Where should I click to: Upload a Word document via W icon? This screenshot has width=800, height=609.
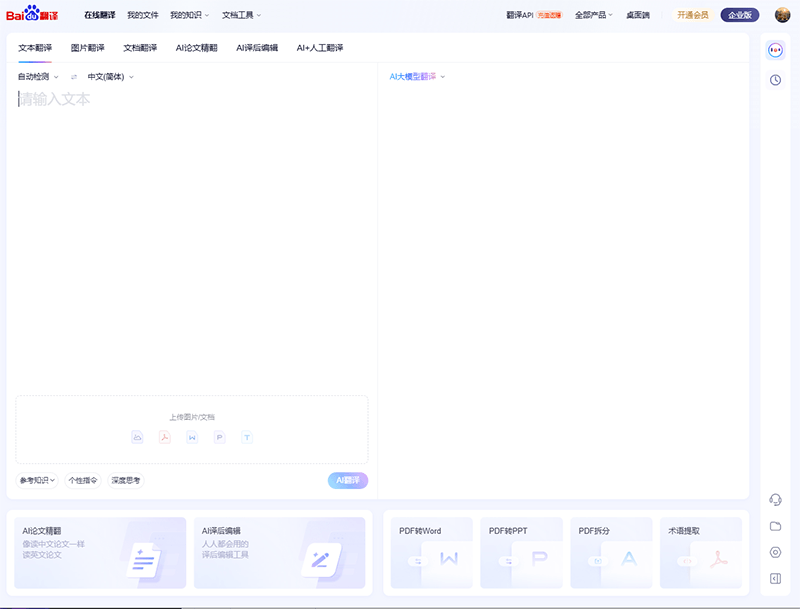pyautogui.click(x=192, y=437)
